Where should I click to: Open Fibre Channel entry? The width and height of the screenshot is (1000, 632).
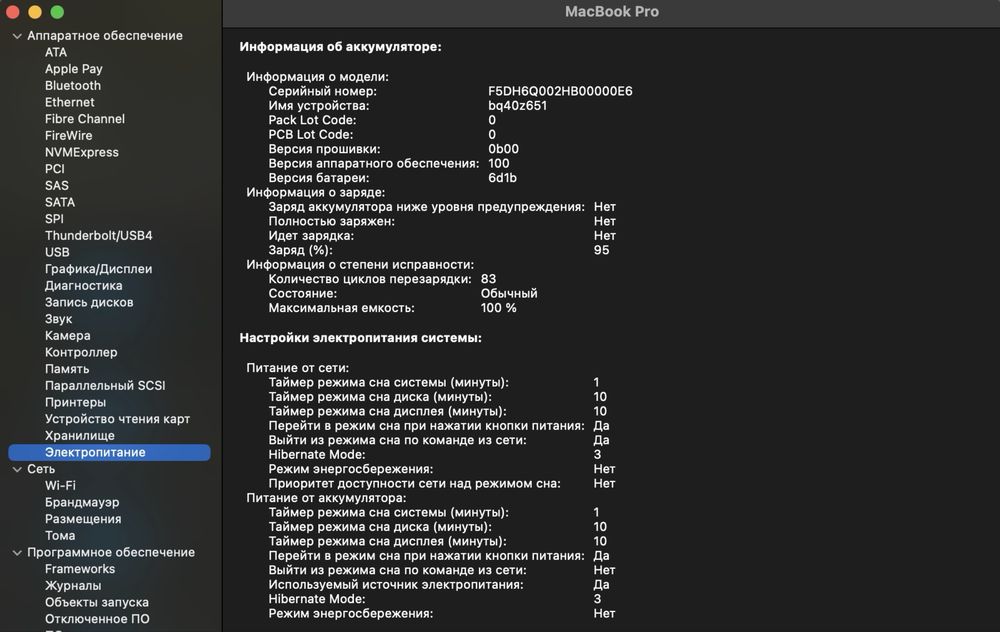(x=85, y=119)
